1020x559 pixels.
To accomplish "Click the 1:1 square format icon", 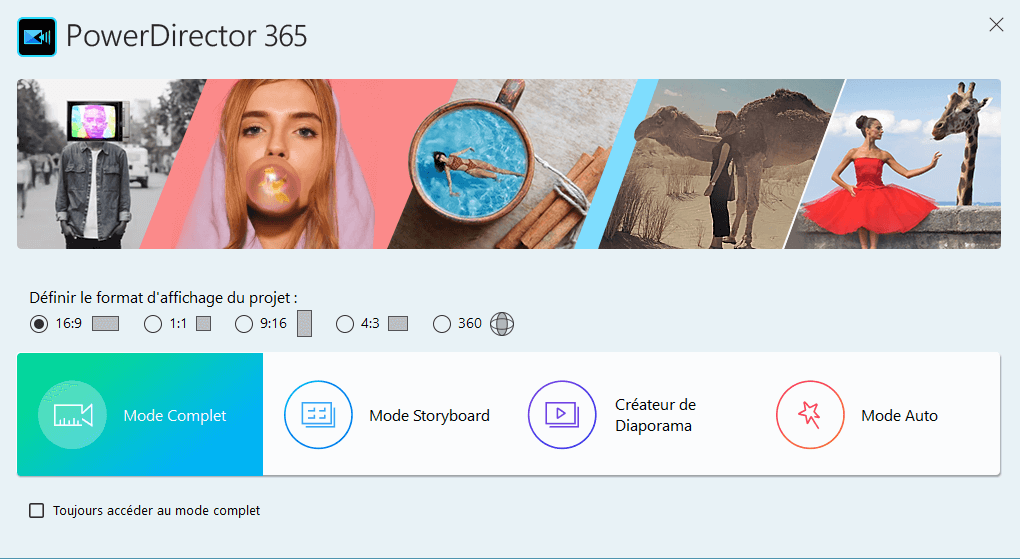I will click(x=204, y=323).
